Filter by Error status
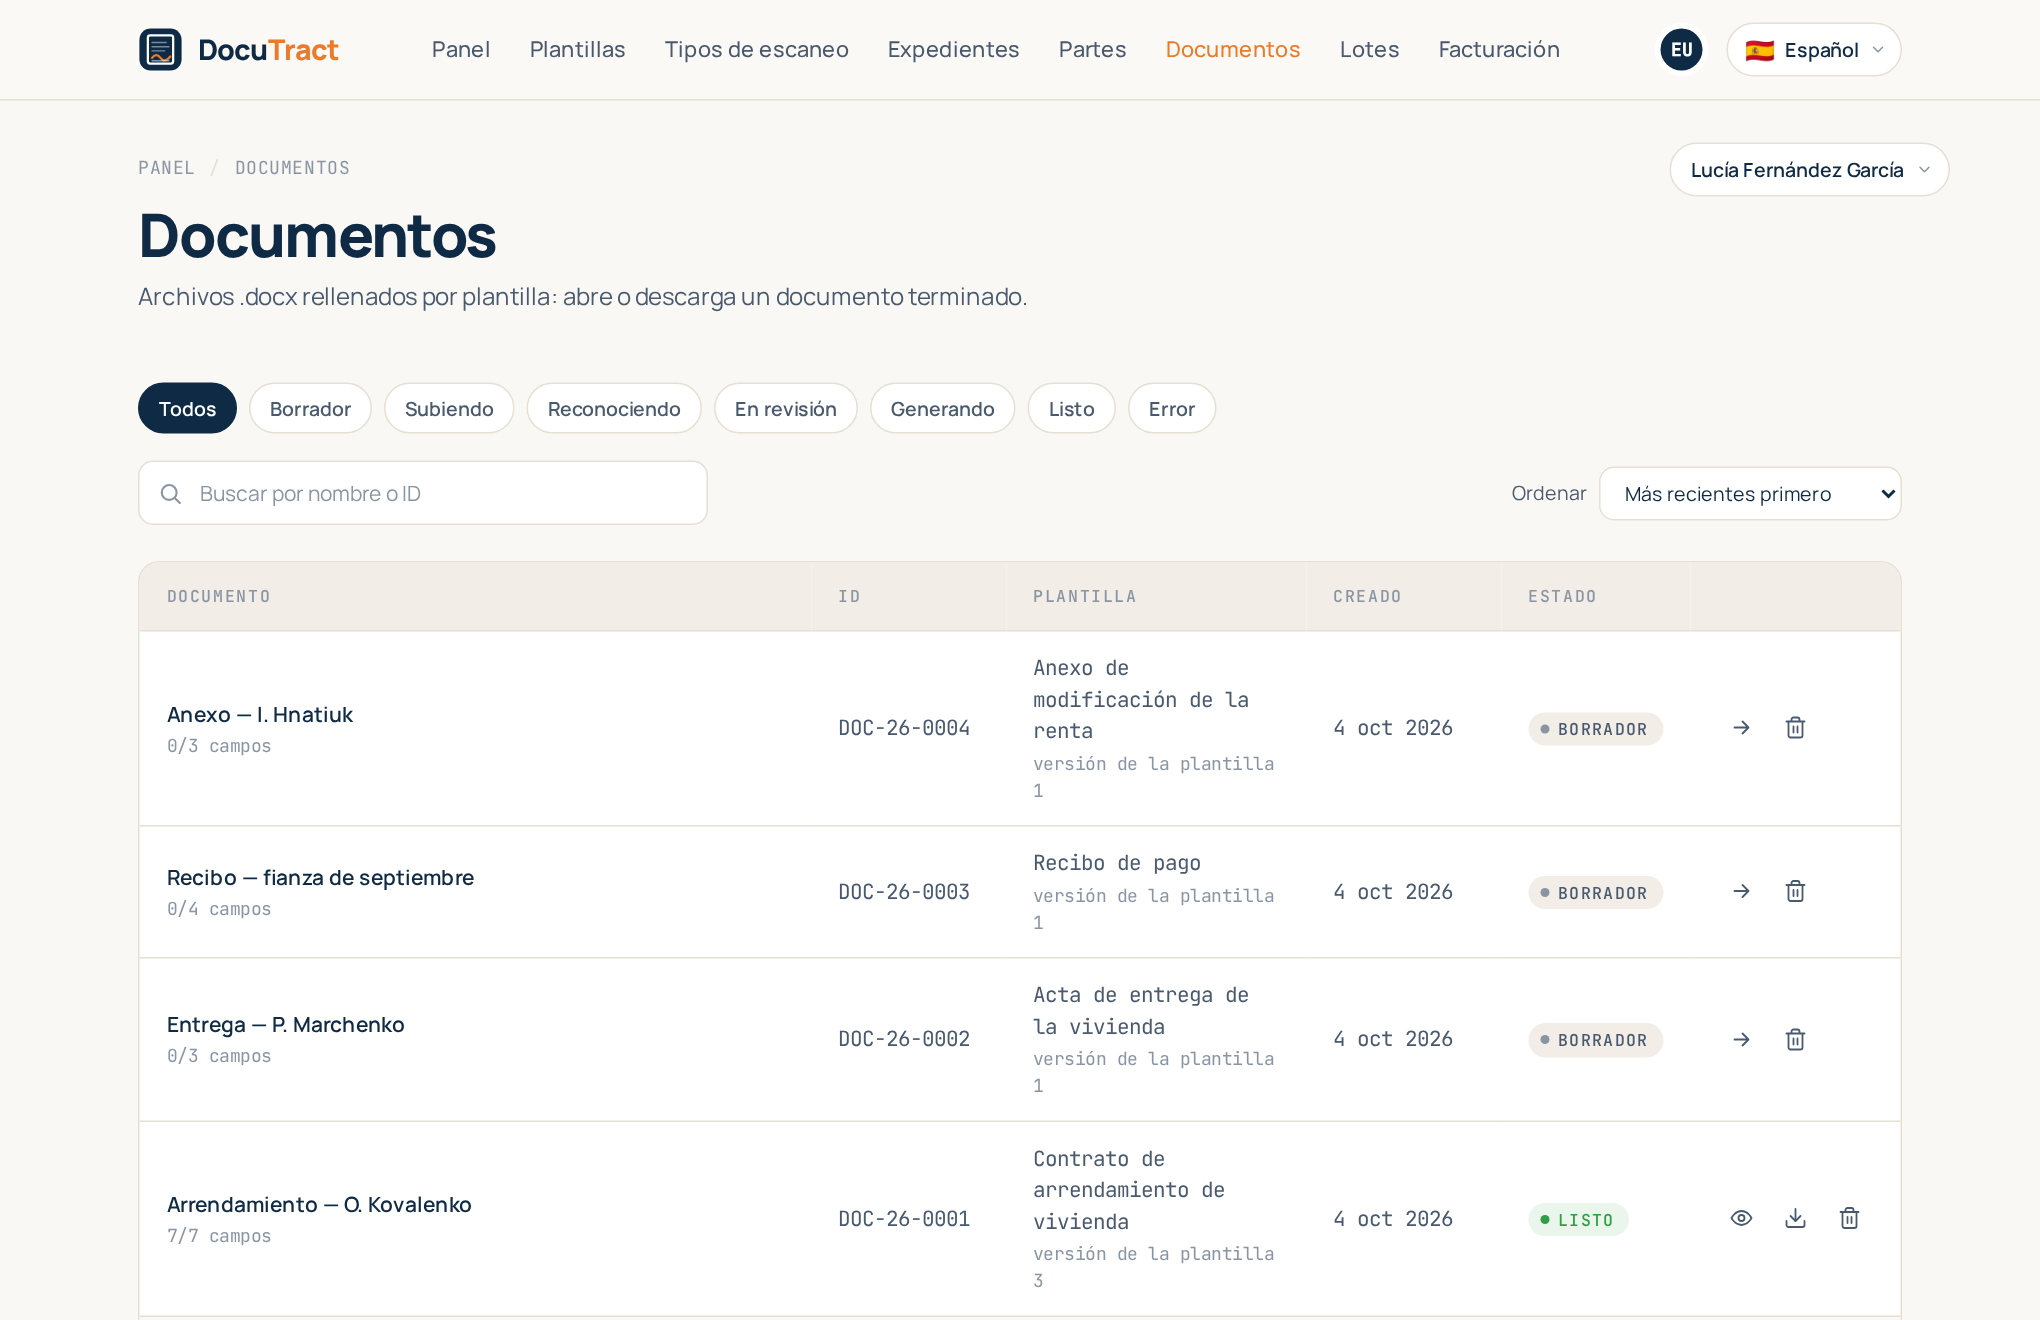Image resolution: width=2040 pixels, height=1320 pixels. tap(1172, 409)
